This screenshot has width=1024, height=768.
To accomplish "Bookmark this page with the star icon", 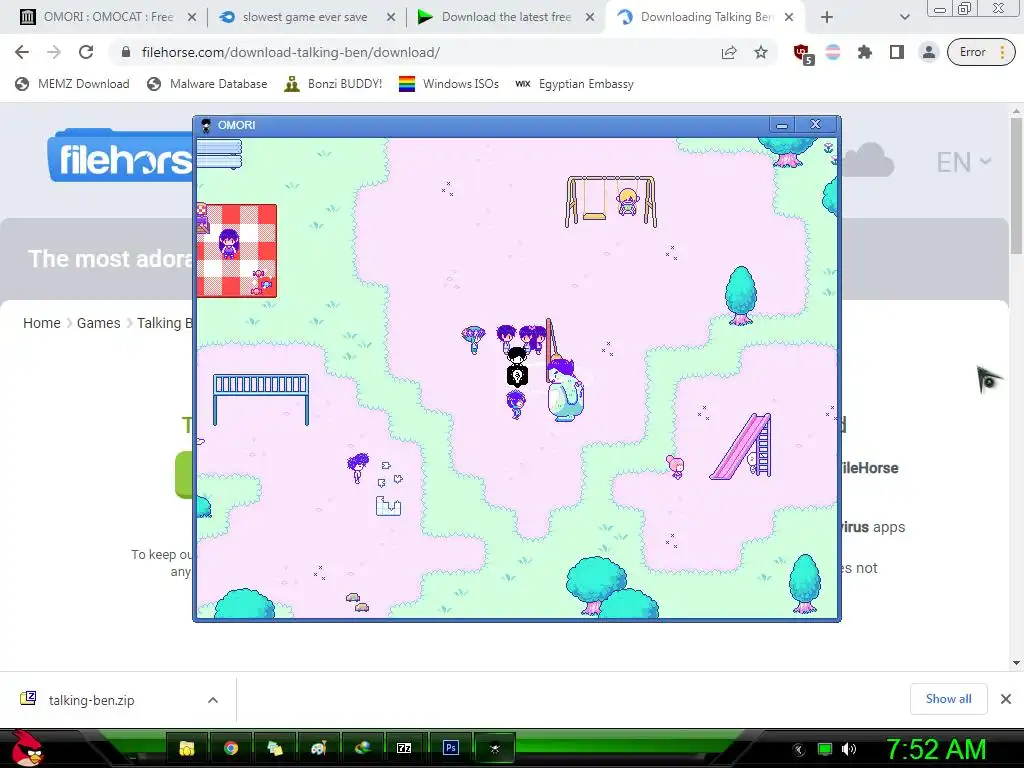I will 761,52.
